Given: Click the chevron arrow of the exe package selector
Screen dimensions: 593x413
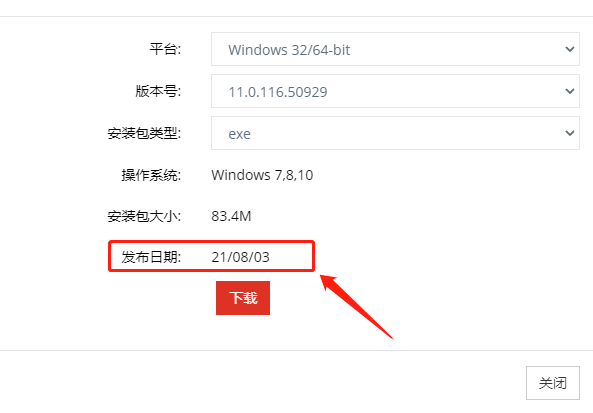Looking at the screenshot, I should (570, 133).
